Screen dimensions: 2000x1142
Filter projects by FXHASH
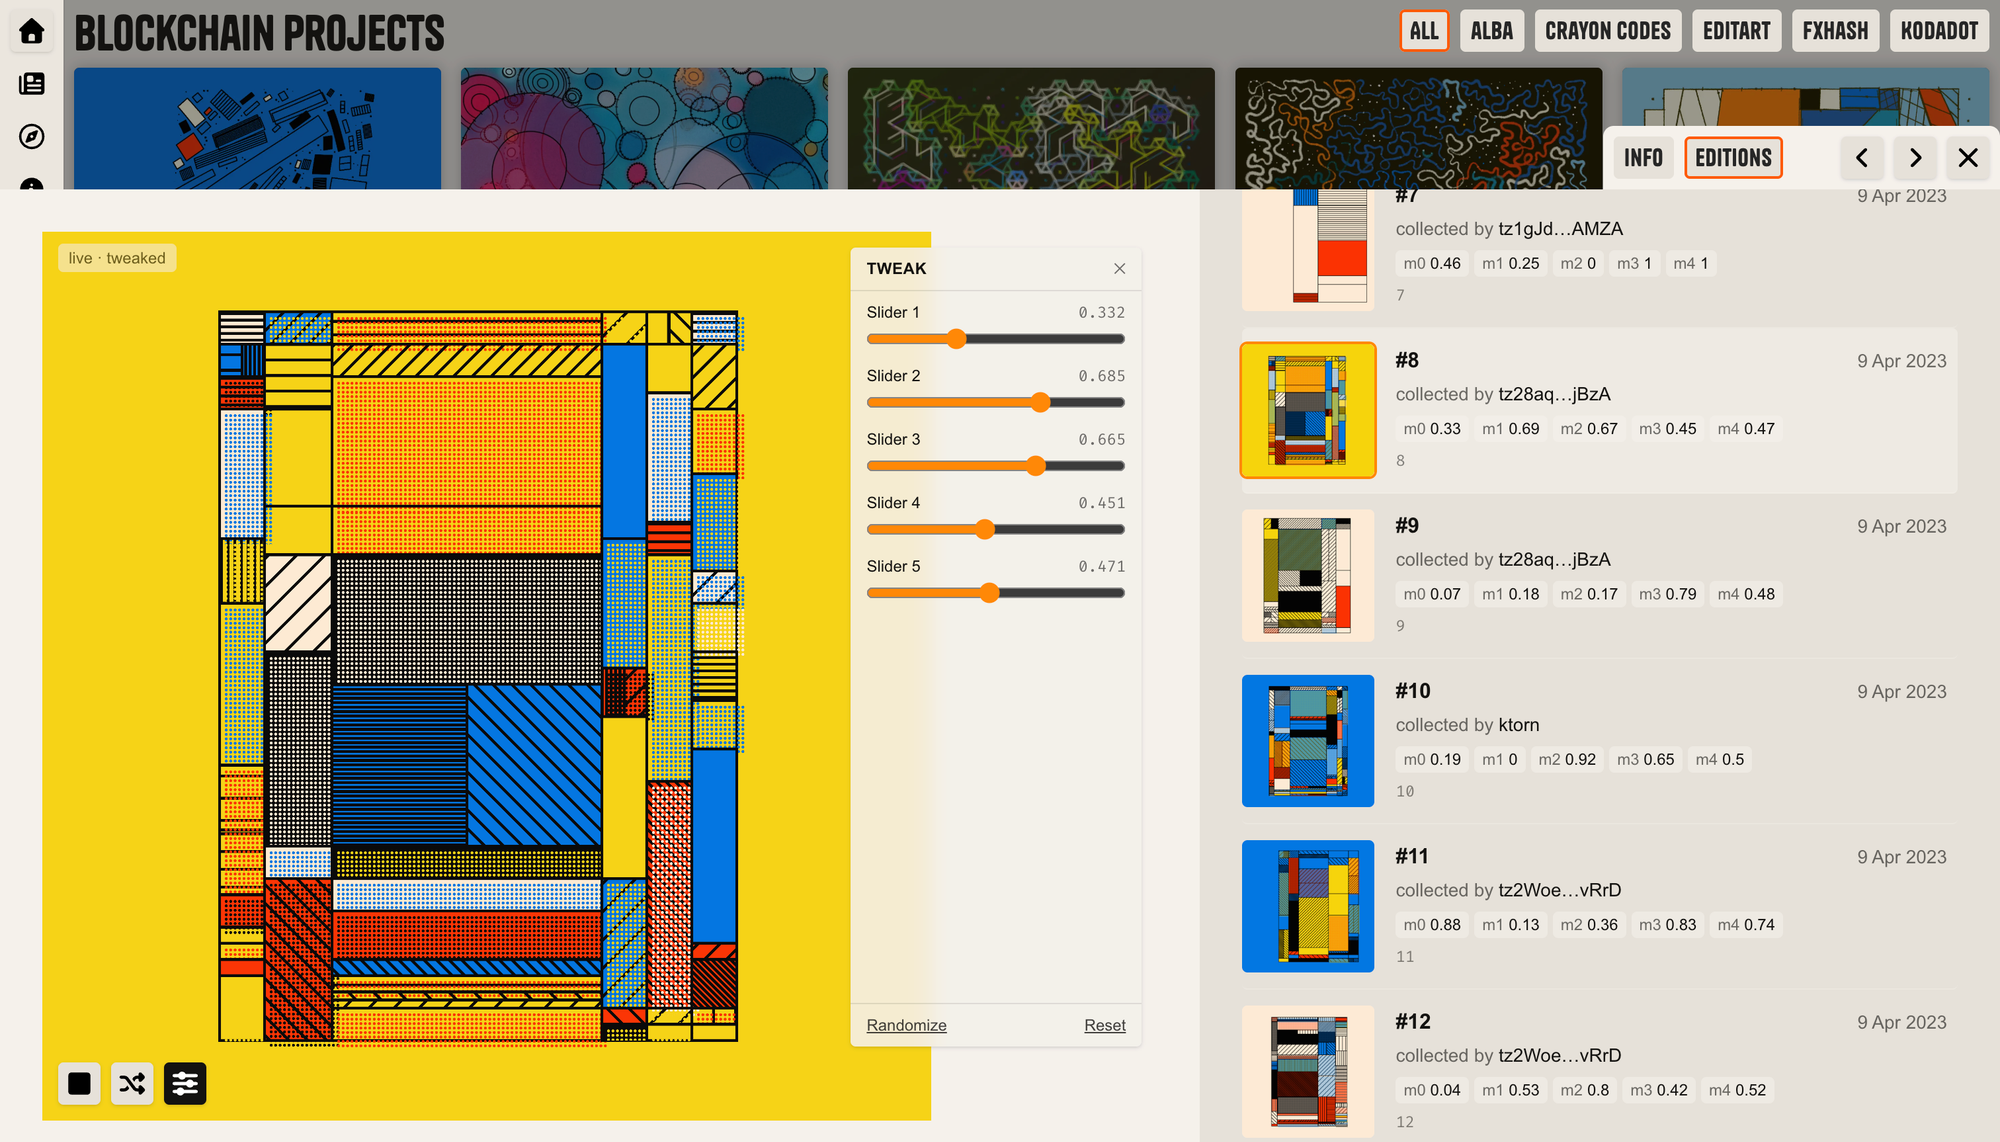pyautogui.click(x=1835, y=31)
